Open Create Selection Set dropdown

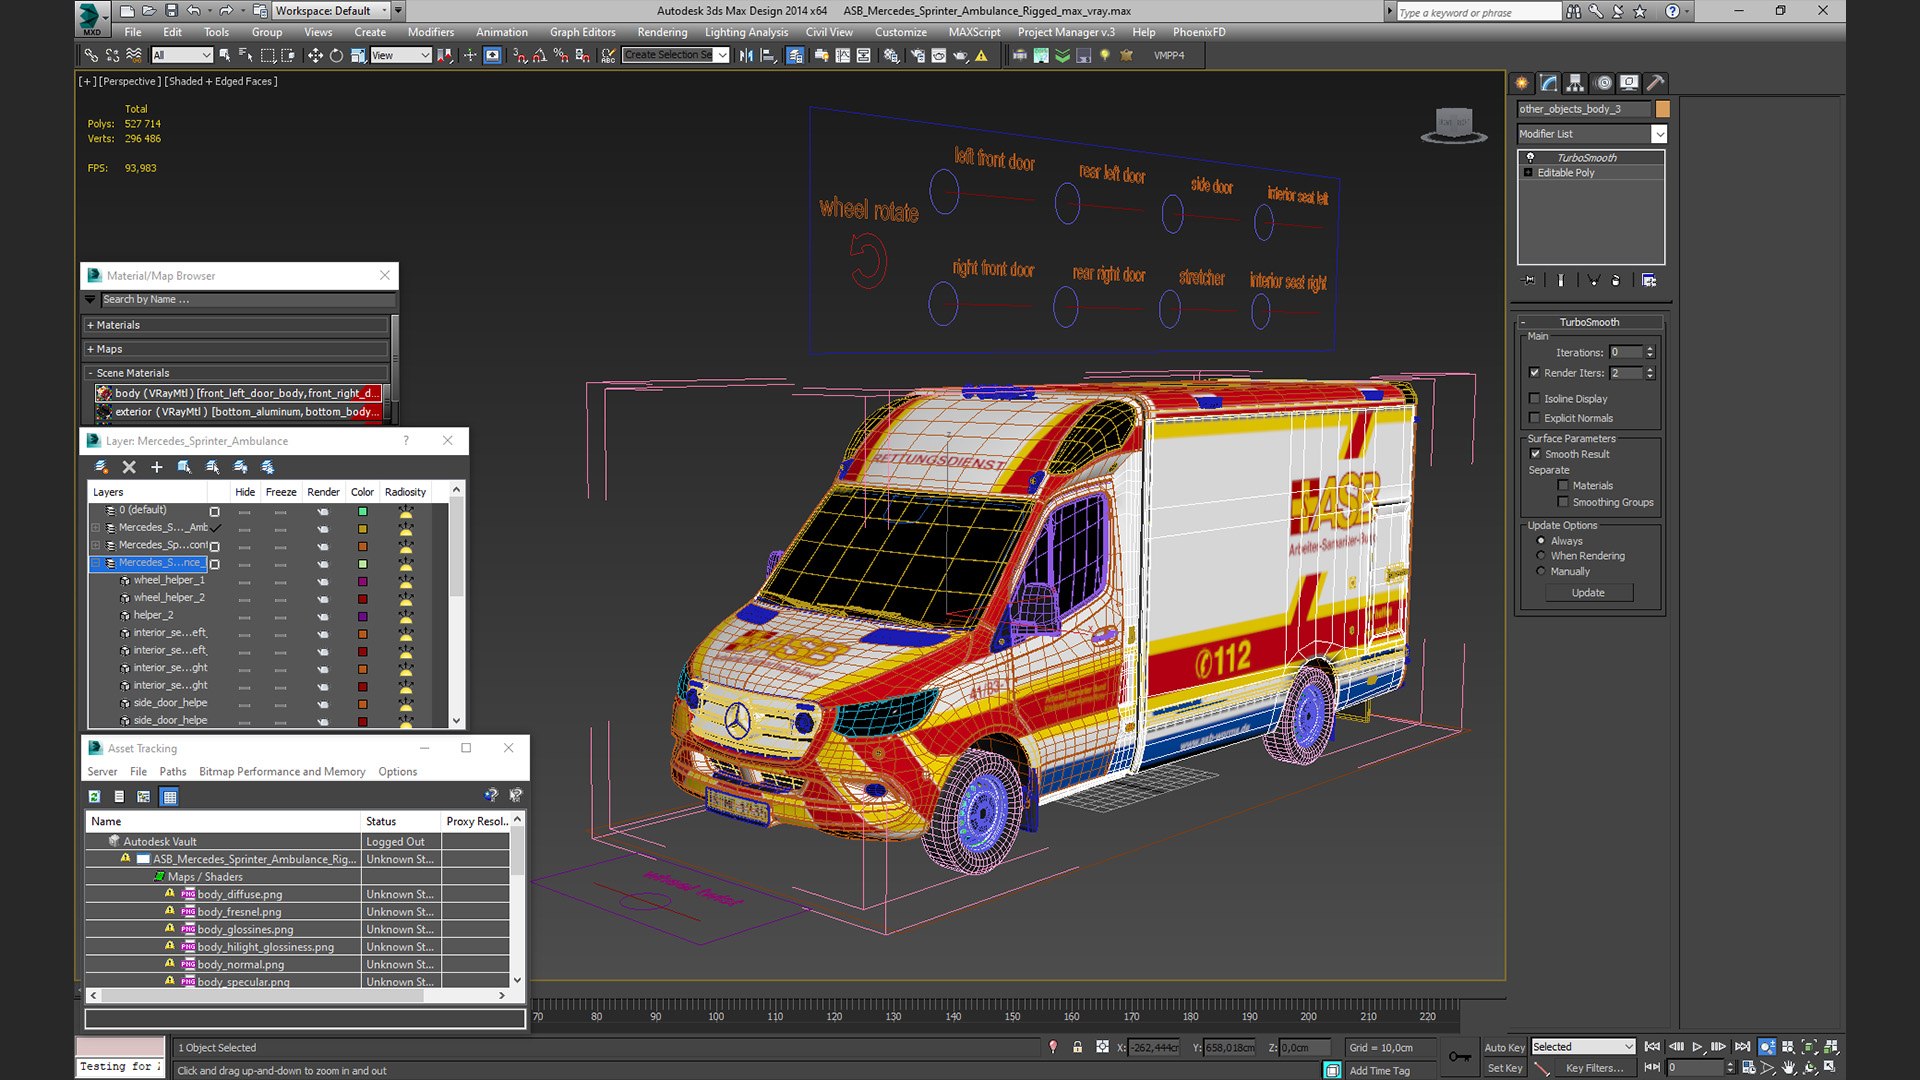[x=675, y=55]
